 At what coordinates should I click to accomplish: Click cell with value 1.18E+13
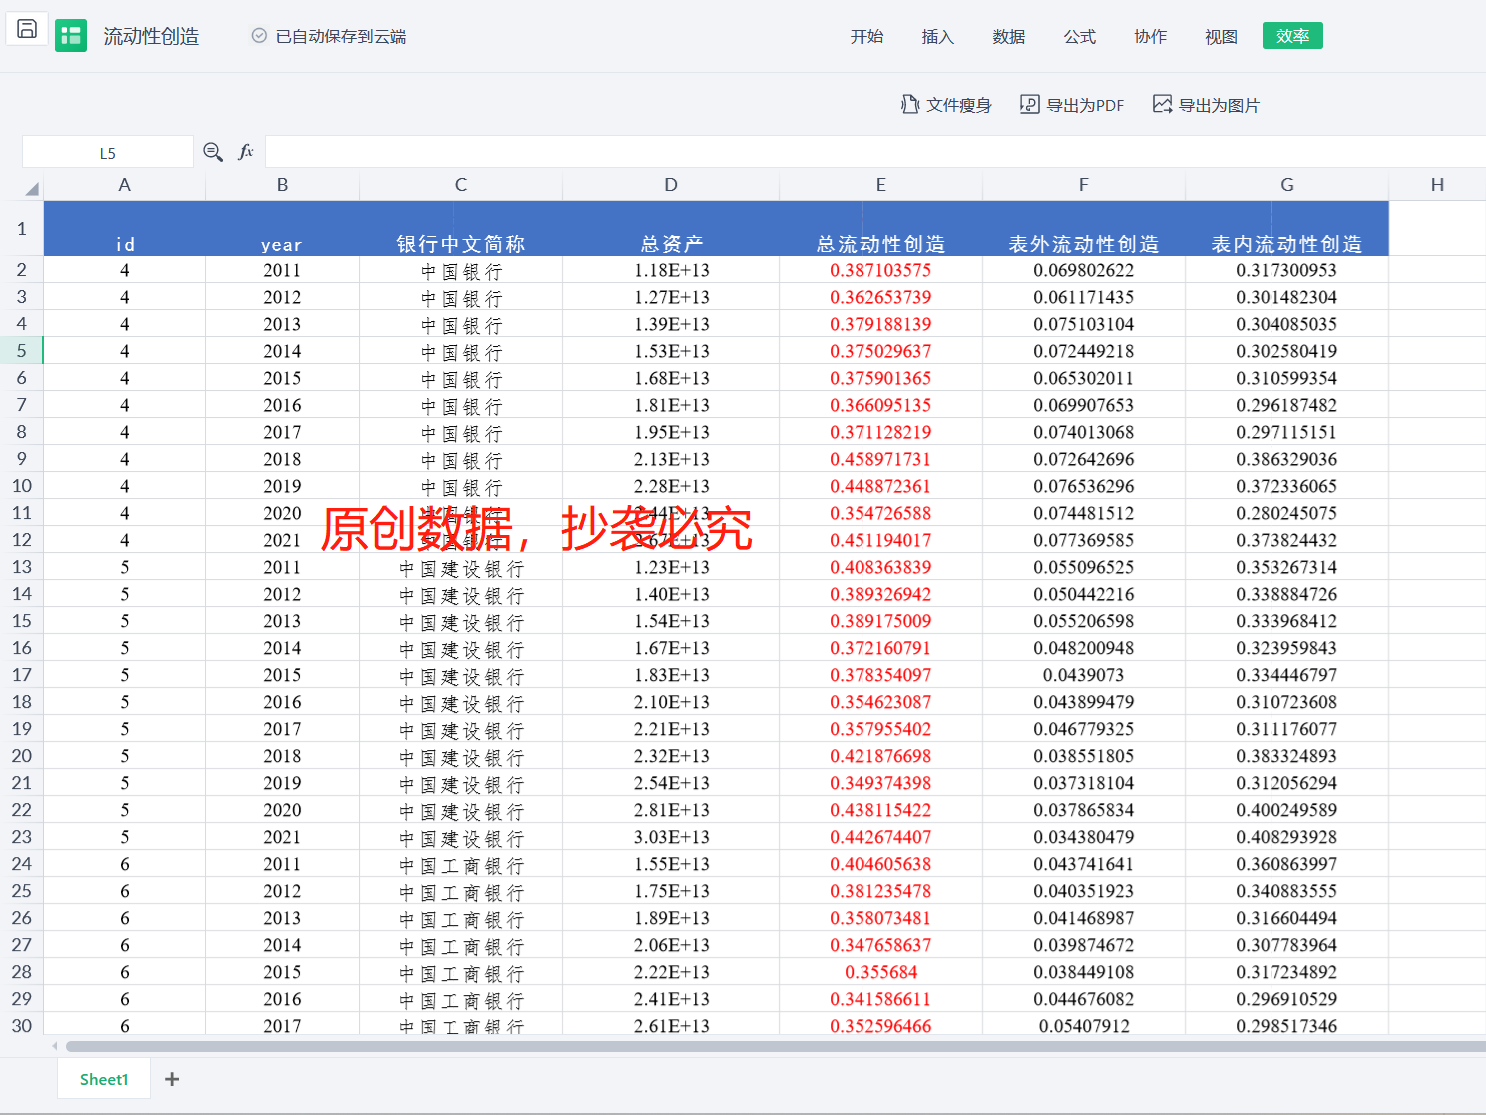click(x=671, y=270)
